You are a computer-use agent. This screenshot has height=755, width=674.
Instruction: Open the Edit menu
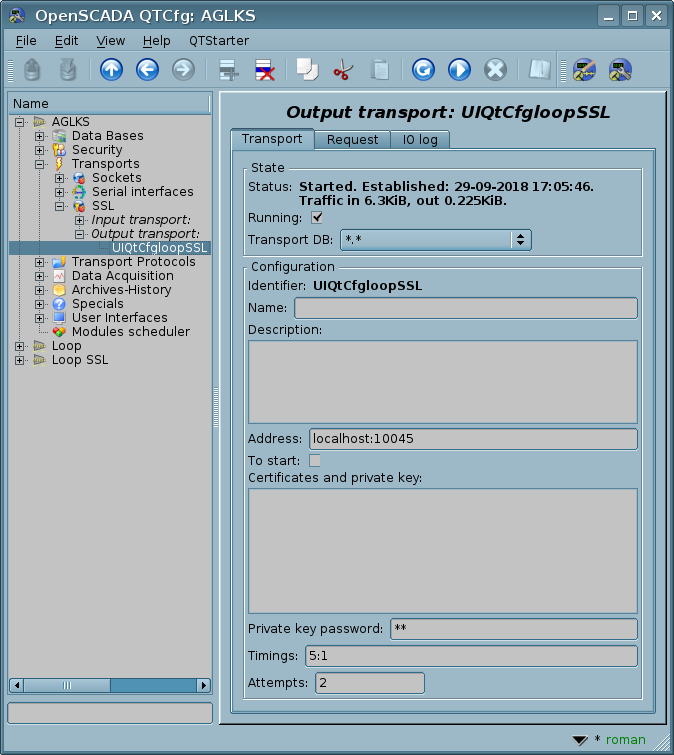(x=66, y=41)
